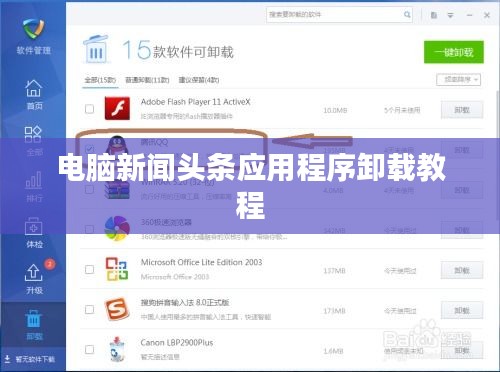The width and height of the screenshot is (500, 372).
Task: Tick the Canon LBP2900Plus checkbox
Action: (89, 350)
